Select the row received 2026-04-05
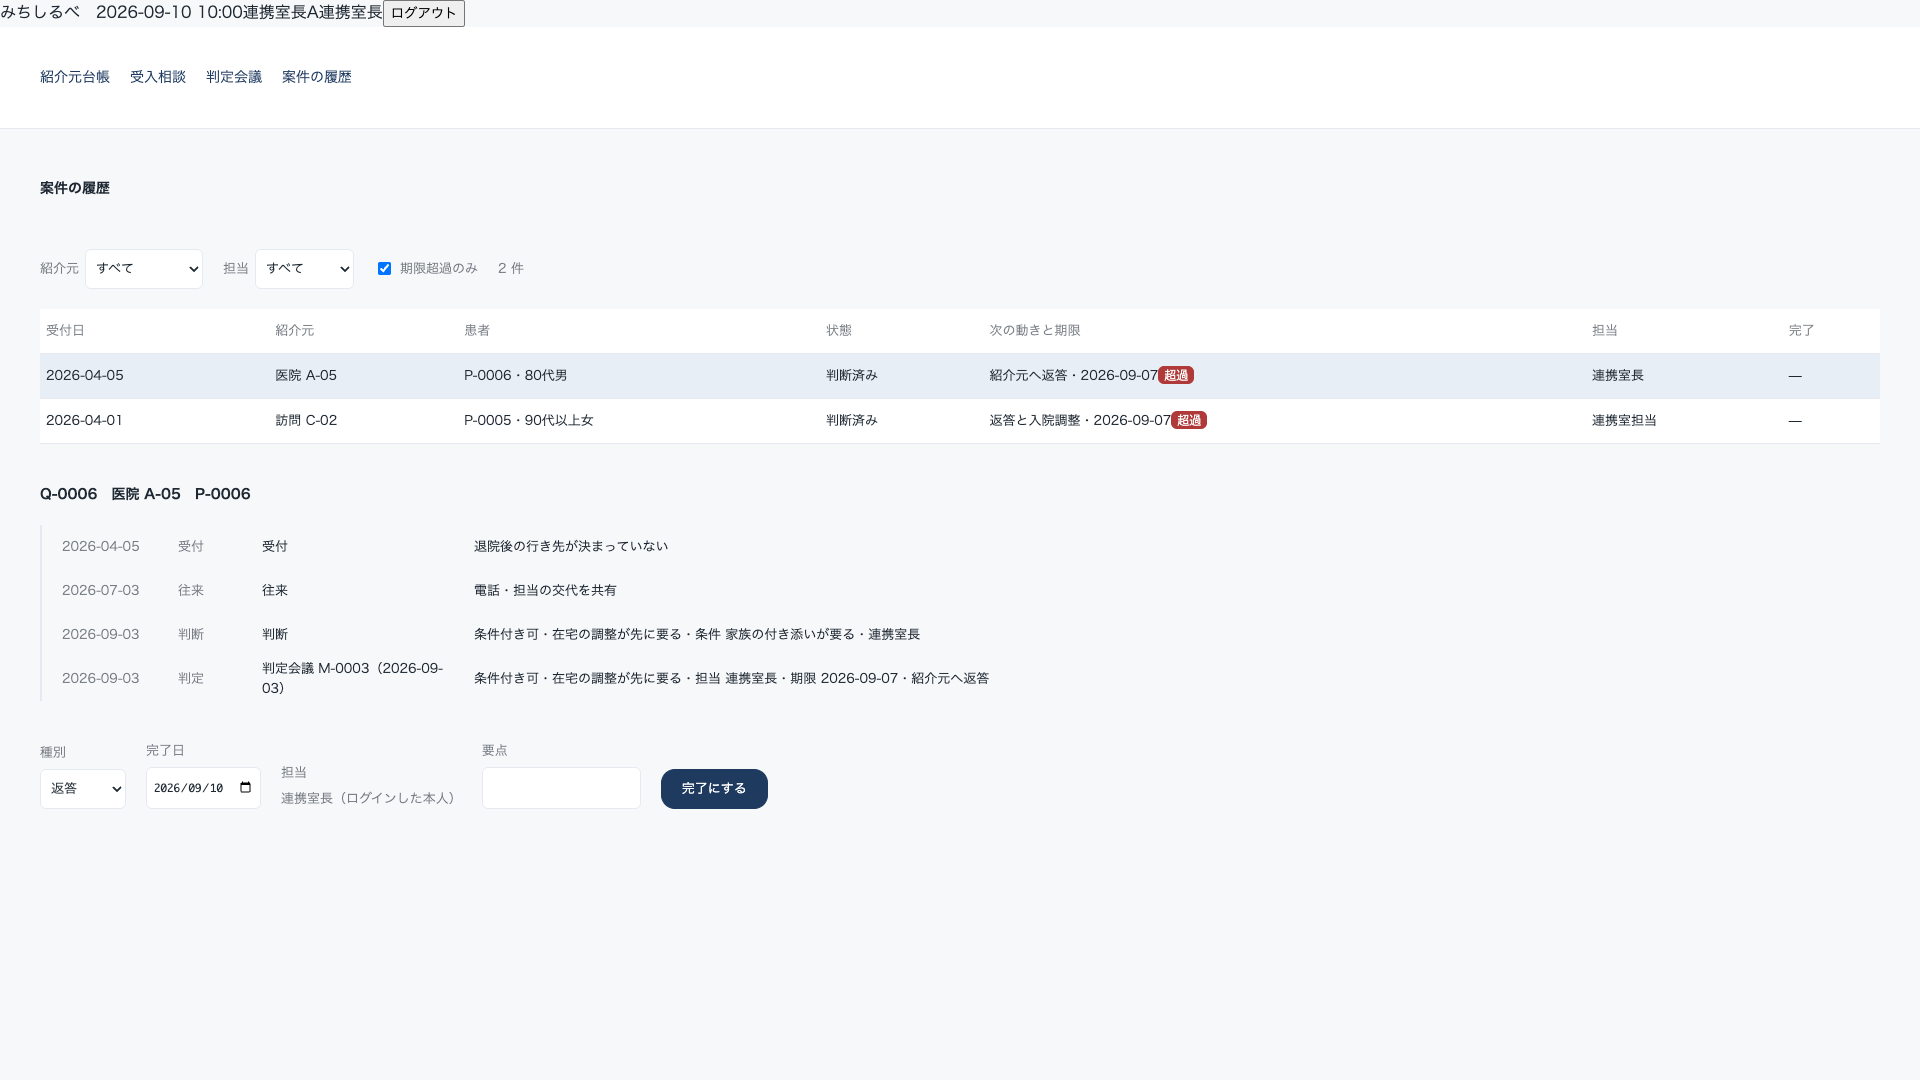This screenshot has width=1920, height=1080. coord(960,376)
